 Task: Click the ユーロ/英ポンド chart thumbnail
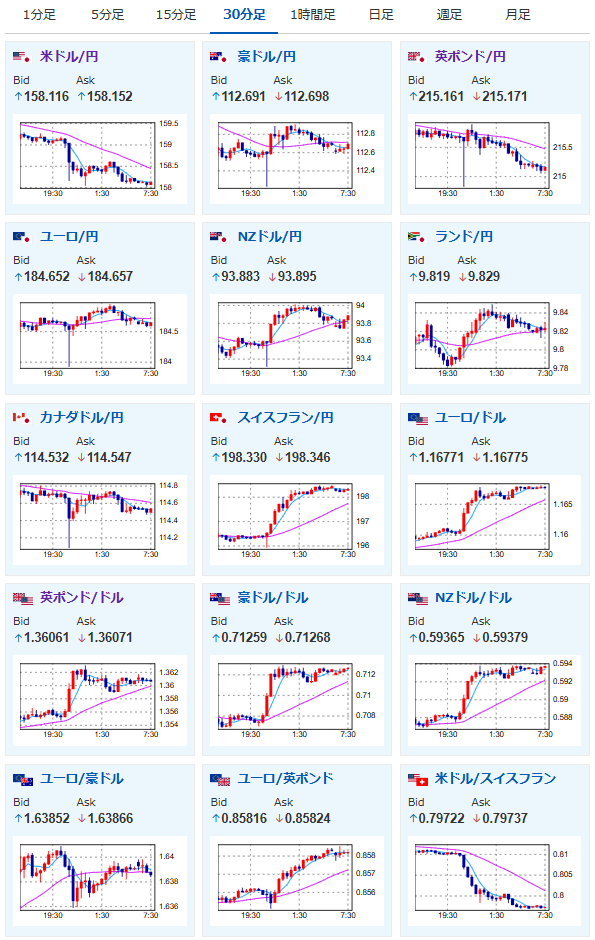297,882
